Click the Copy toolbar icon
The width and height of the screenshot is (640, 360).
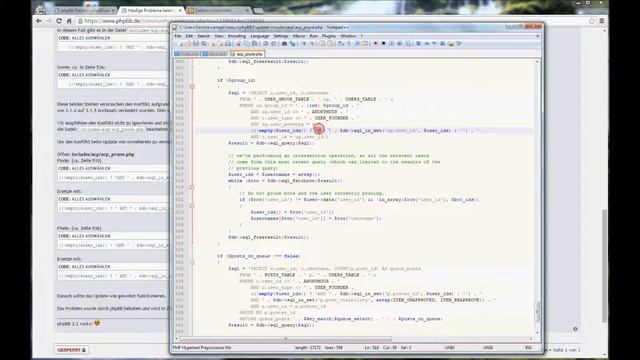(247, 43)
